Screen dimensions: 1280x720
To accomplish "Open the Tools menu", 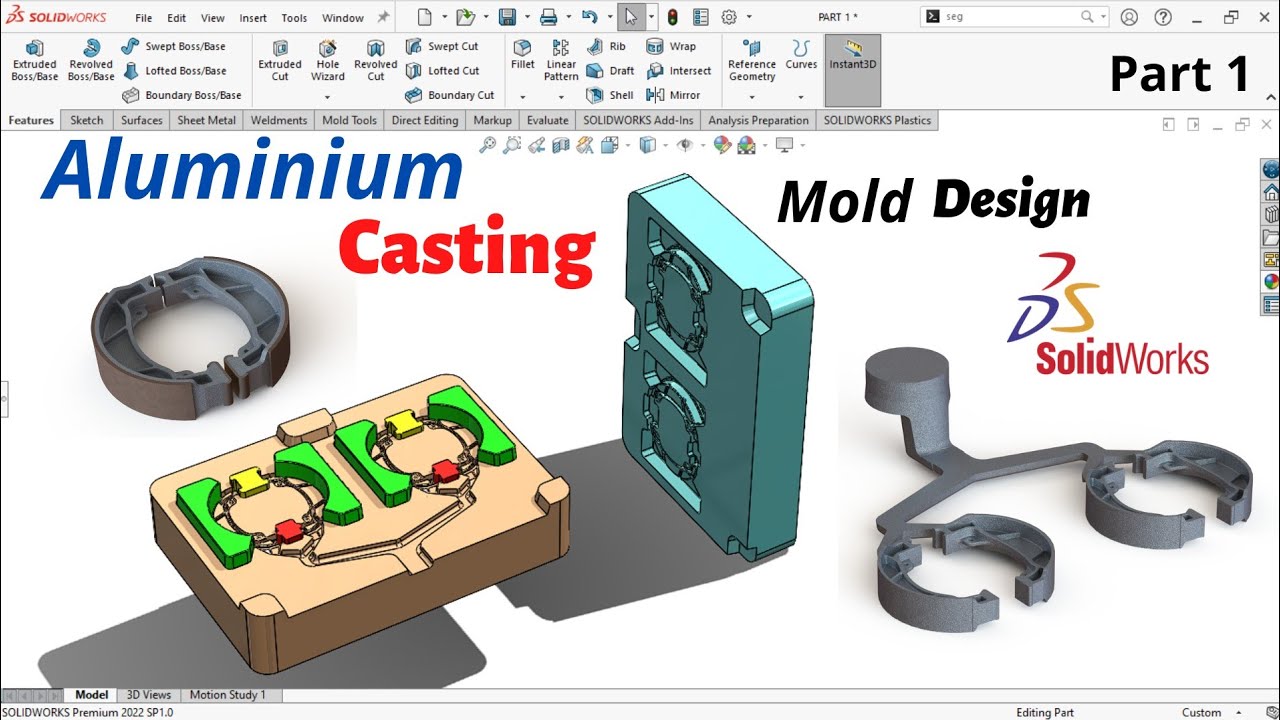I will coord(294,18).
